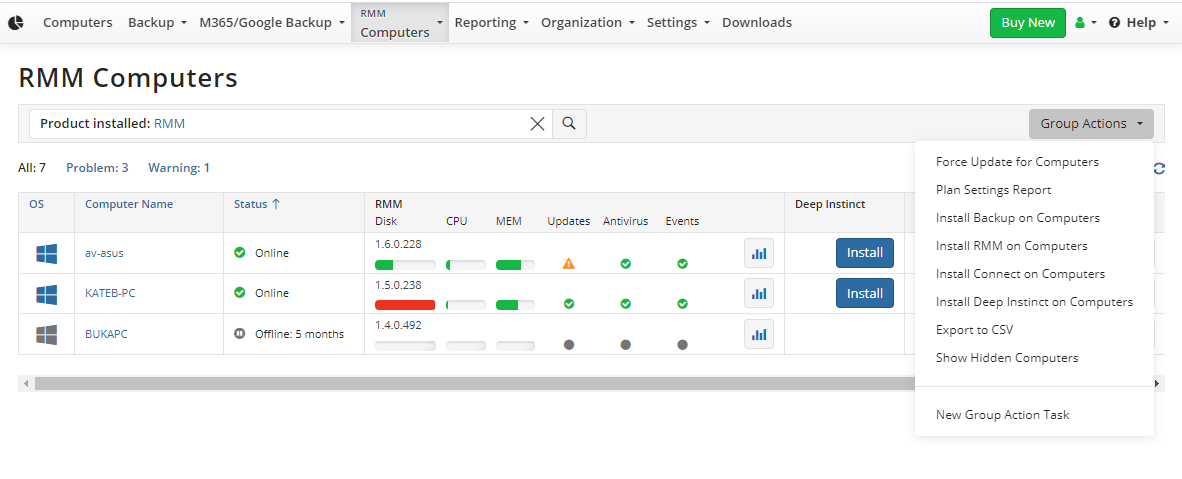Image resolution: width=1182 pixels, height=479 pixels.
Task: Click the green Disk usage bar for av-asus
Action: (405, 265)
